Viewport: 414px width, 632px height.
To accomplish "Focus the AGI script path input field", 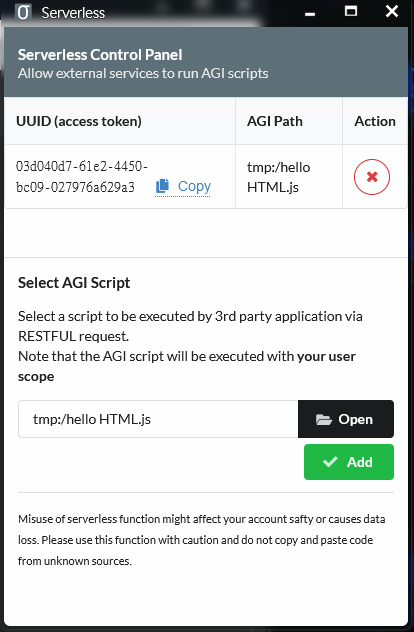I will (x=158, y=419).
